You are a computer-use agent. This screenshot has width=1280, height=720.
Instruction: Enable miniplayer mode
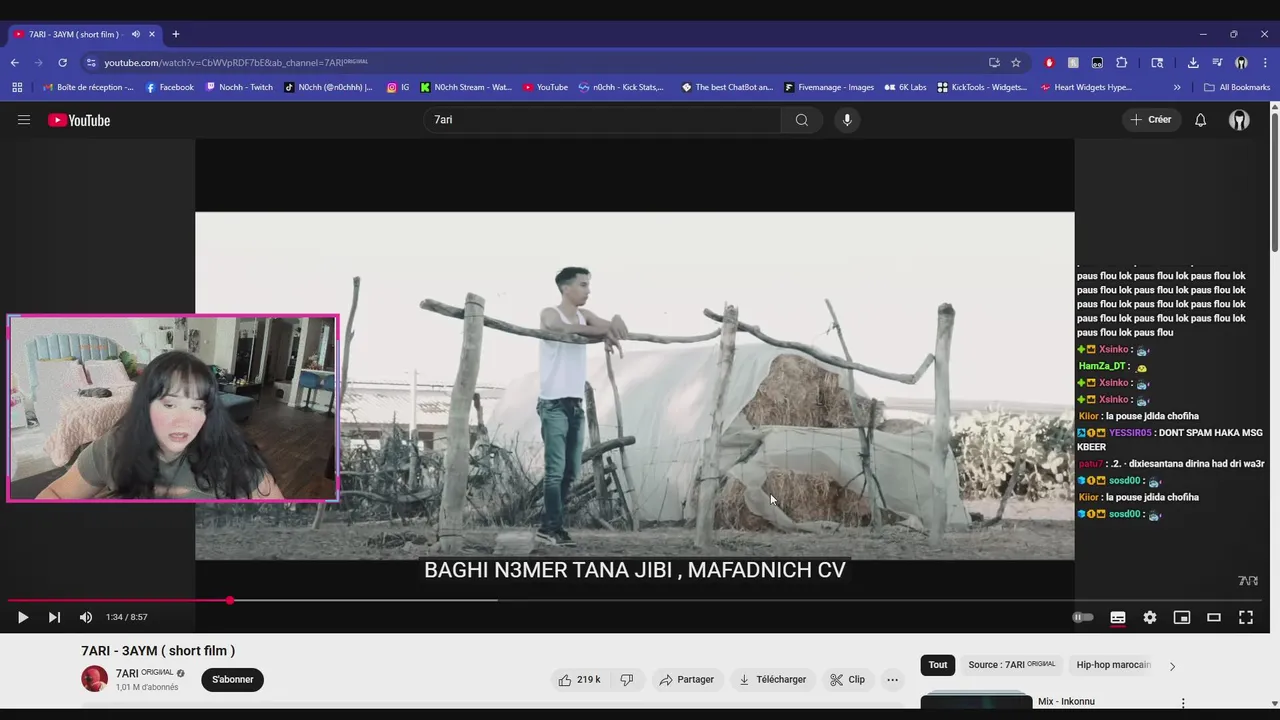[1182, 617]
